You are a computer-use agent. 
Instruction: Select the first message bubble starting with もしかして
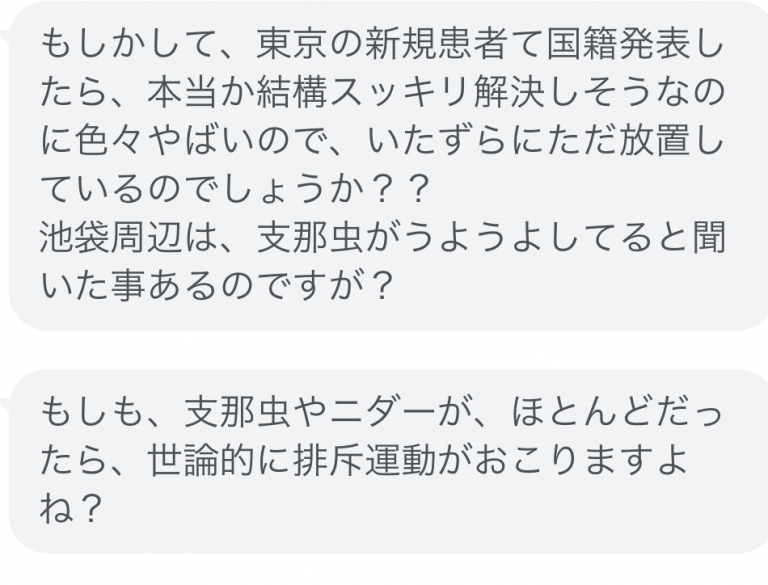click(388, 165)
